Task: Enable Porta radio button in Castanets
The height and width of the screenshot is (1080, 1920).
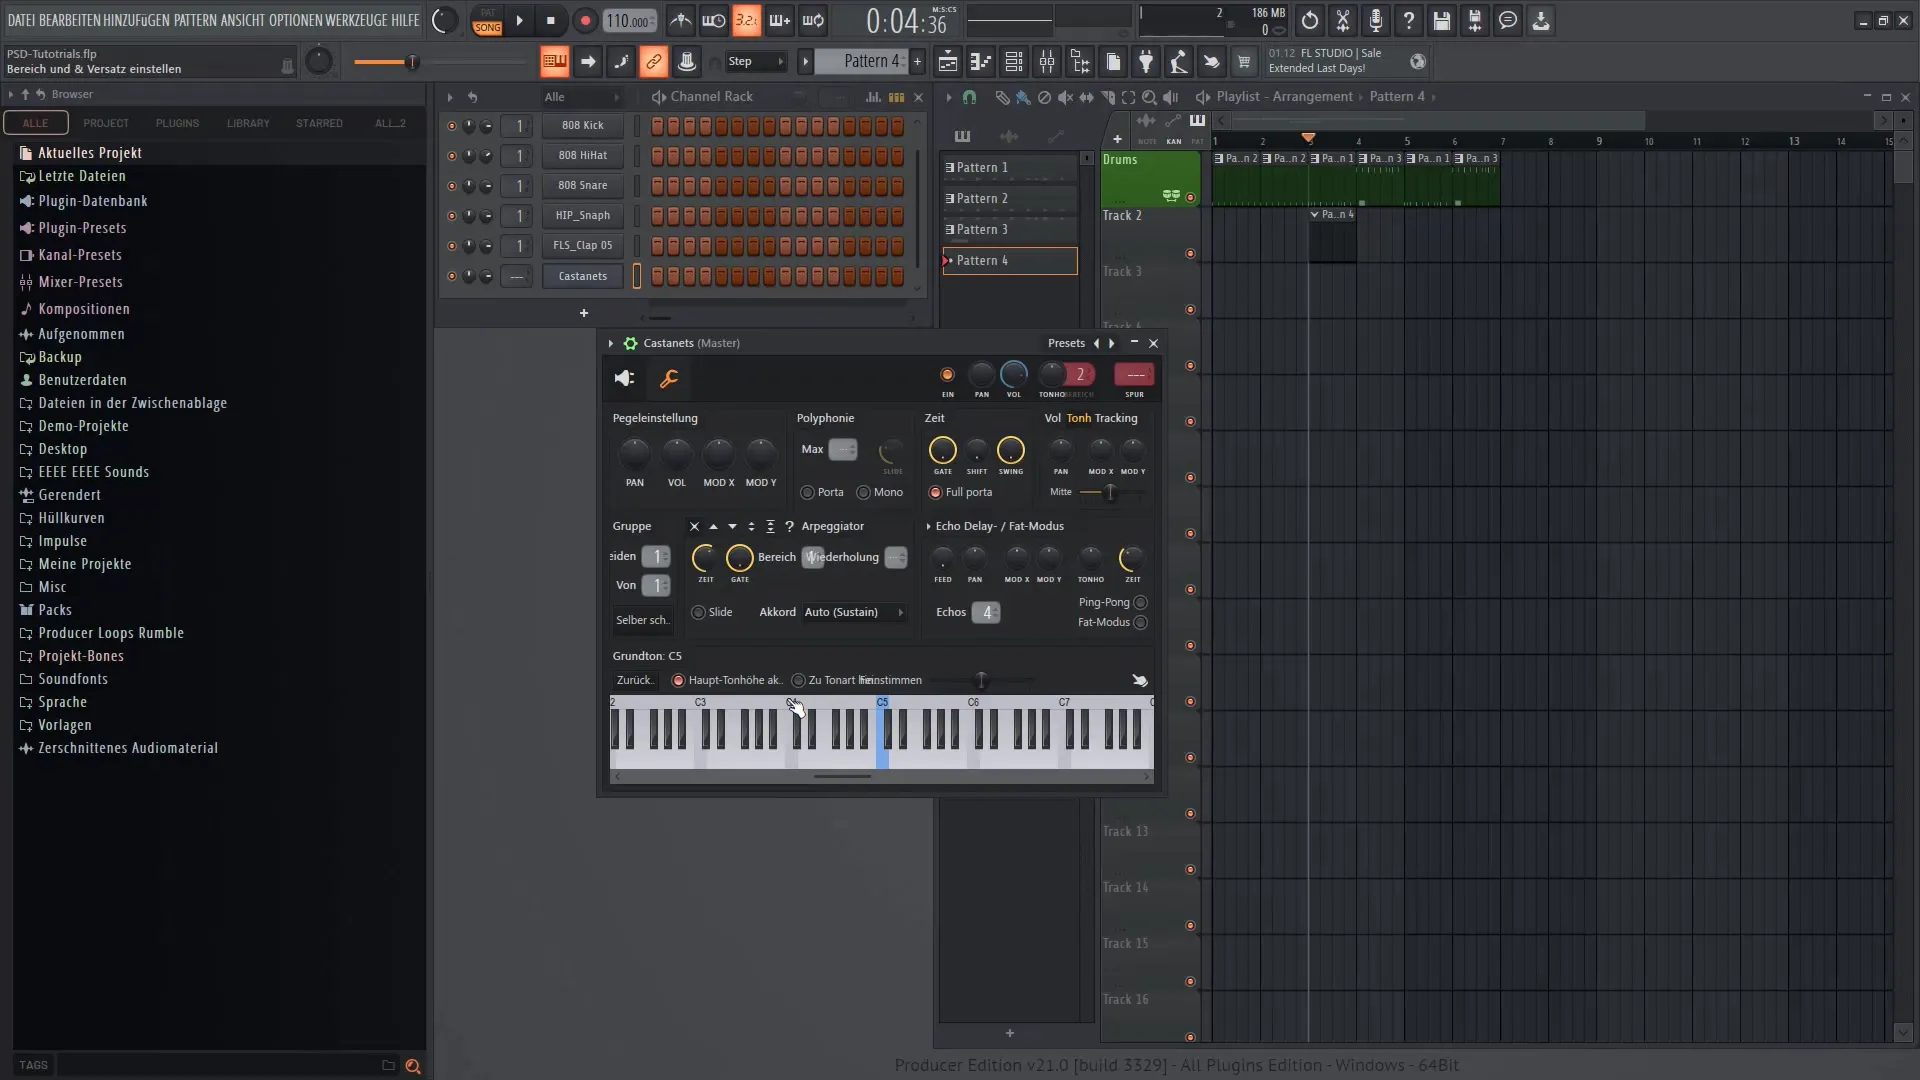Action: tap(804, 492)
